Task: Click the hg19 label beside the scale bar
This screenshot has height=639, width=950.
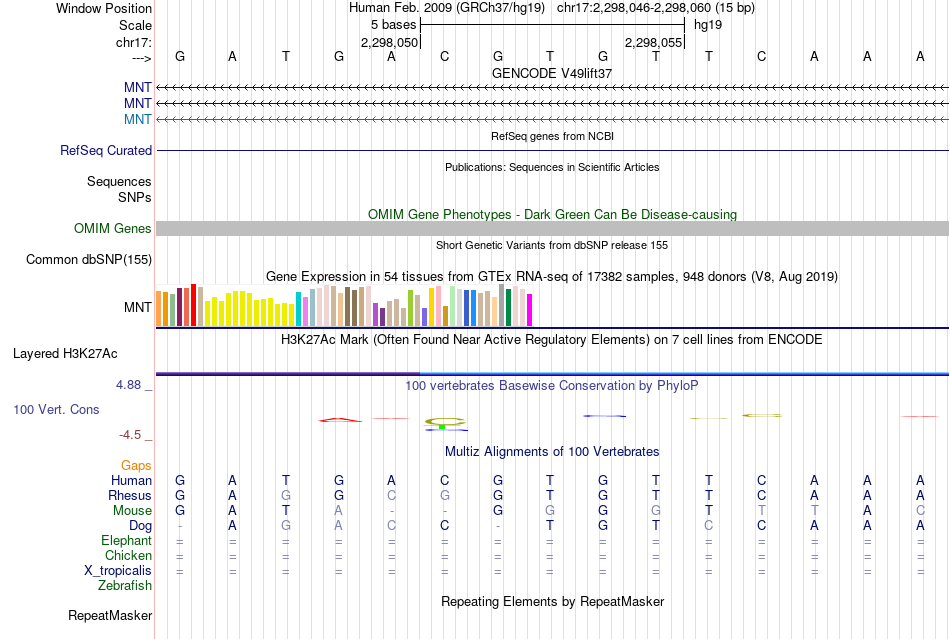Action: coord(708,25)
